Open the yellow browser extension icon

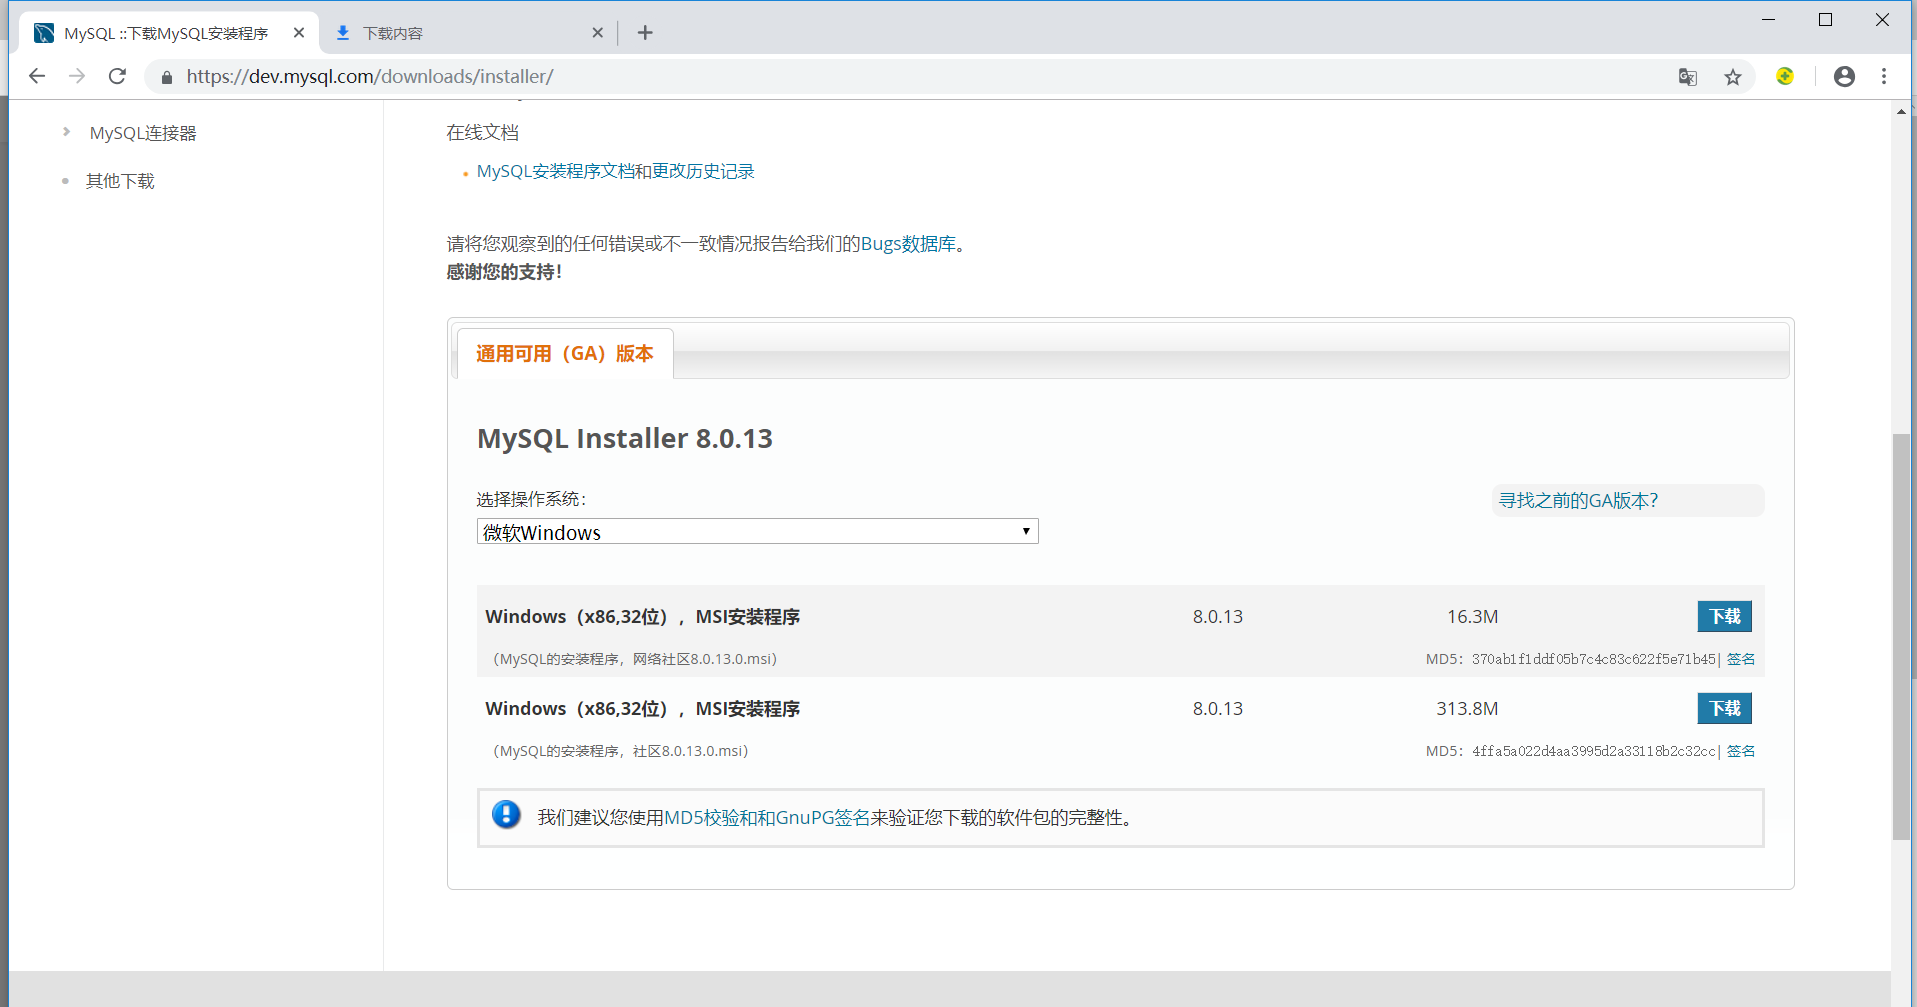point(1784,76)
